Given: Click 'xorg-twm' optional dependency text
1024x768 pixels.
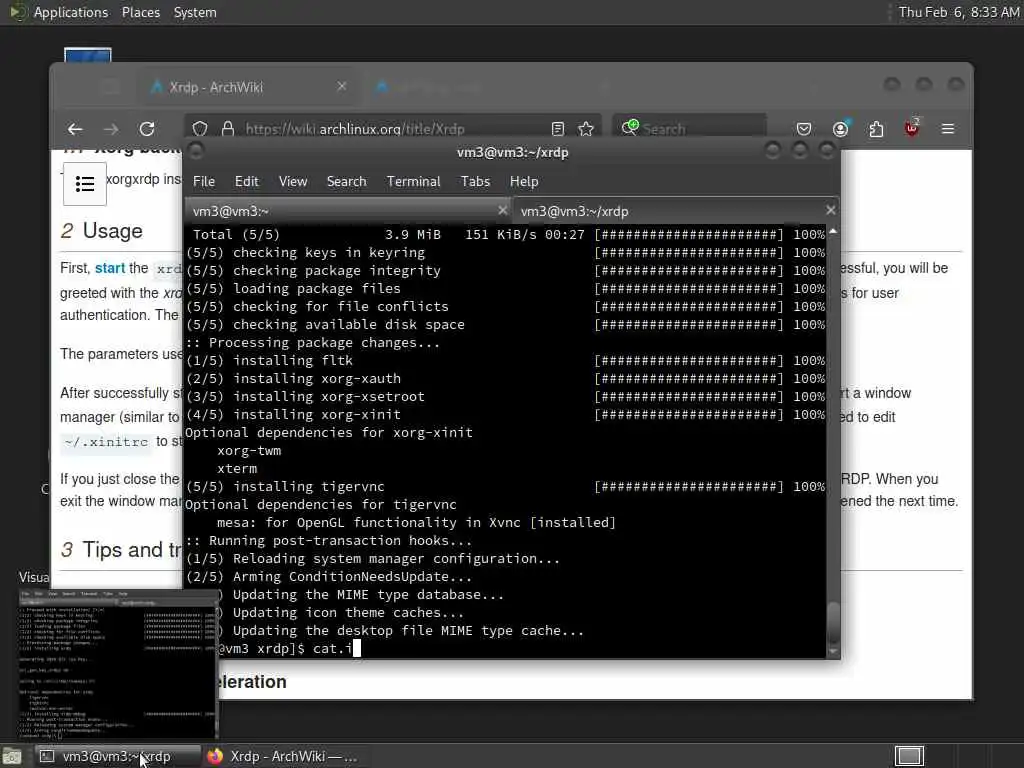Looking at the screenshot, I should (x=249, y=451).
